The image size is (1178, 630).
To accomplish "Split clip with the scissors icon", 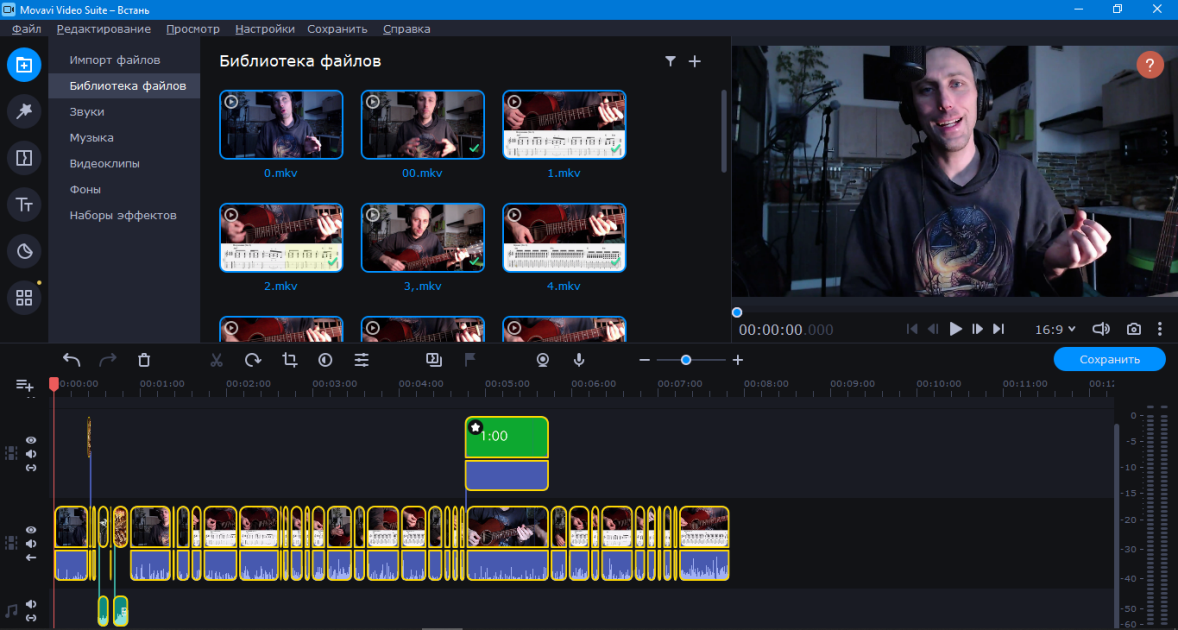I will (216, 360).
